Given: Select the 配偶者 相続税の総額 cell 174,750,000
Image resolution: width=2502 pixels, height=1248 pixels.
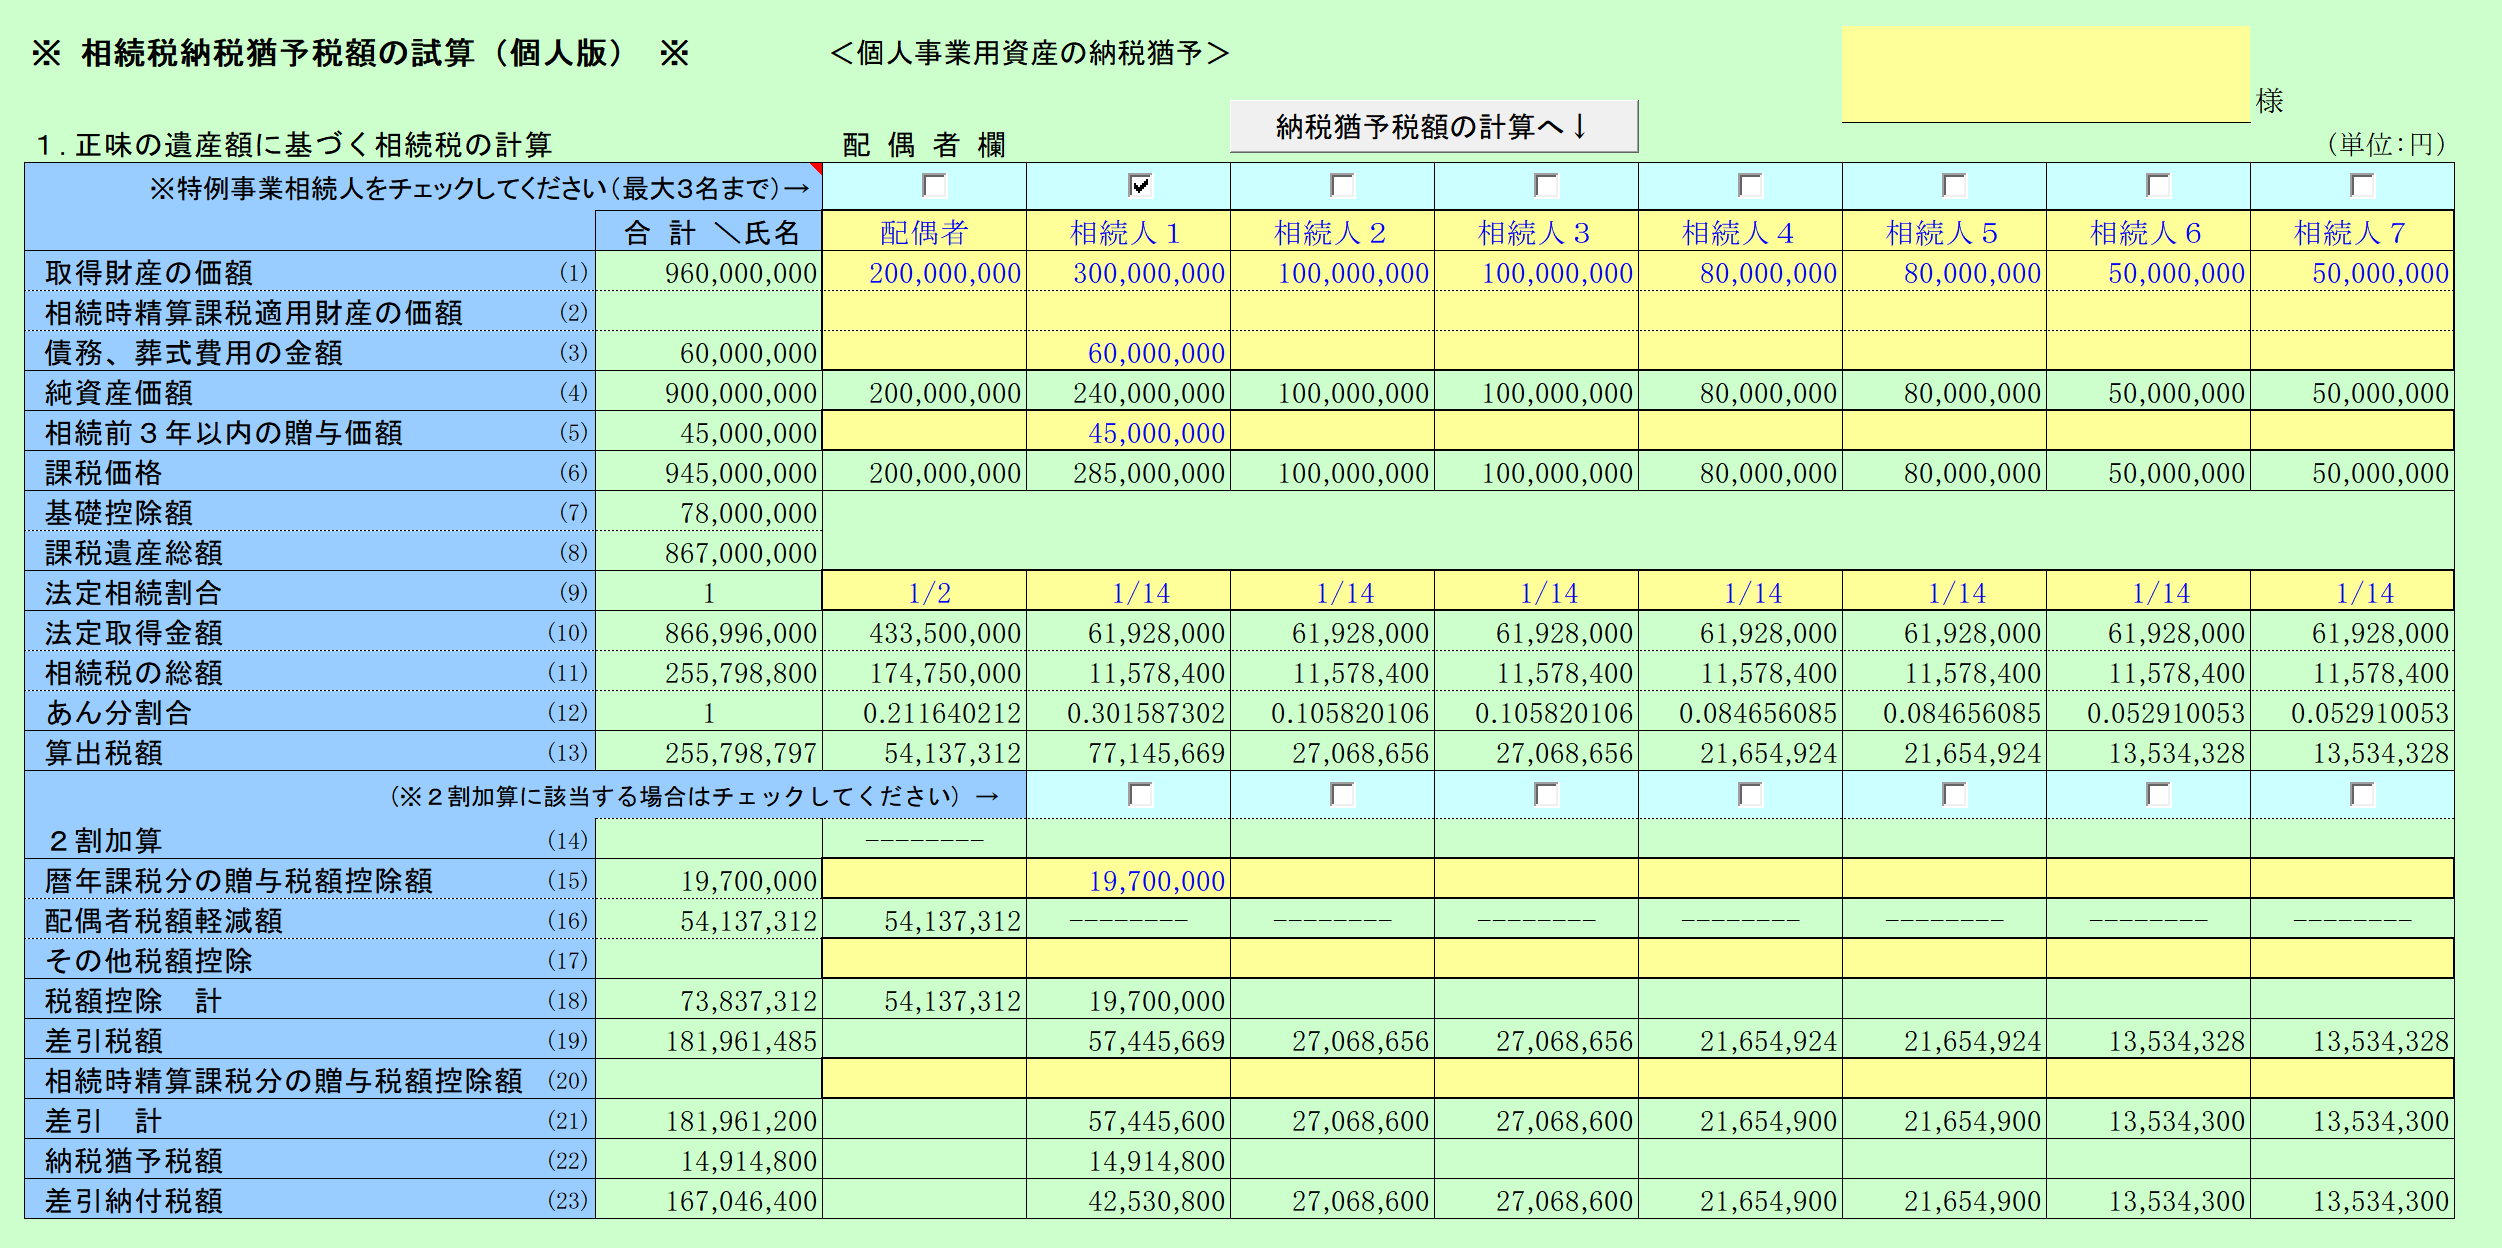Looking at the screenshot, I should [x=924, y=671].
